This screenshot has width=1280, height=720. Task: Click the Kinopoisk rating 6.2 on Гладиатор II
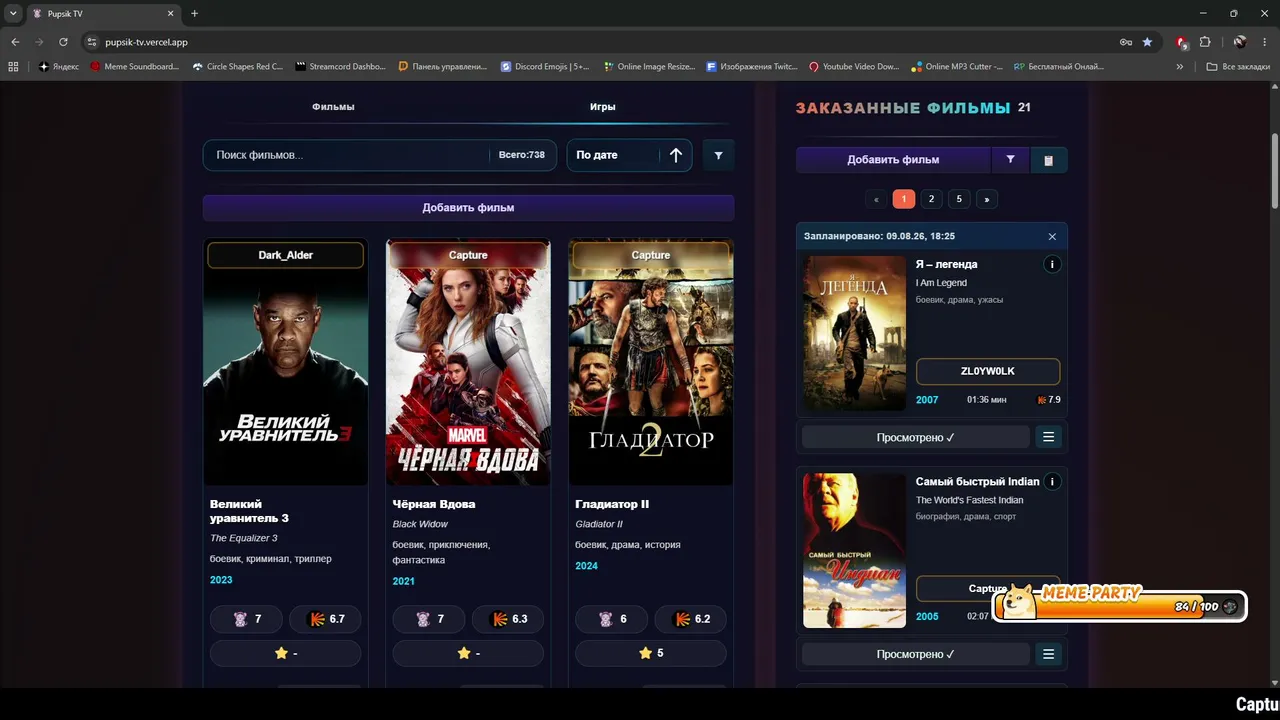(691, 619)
